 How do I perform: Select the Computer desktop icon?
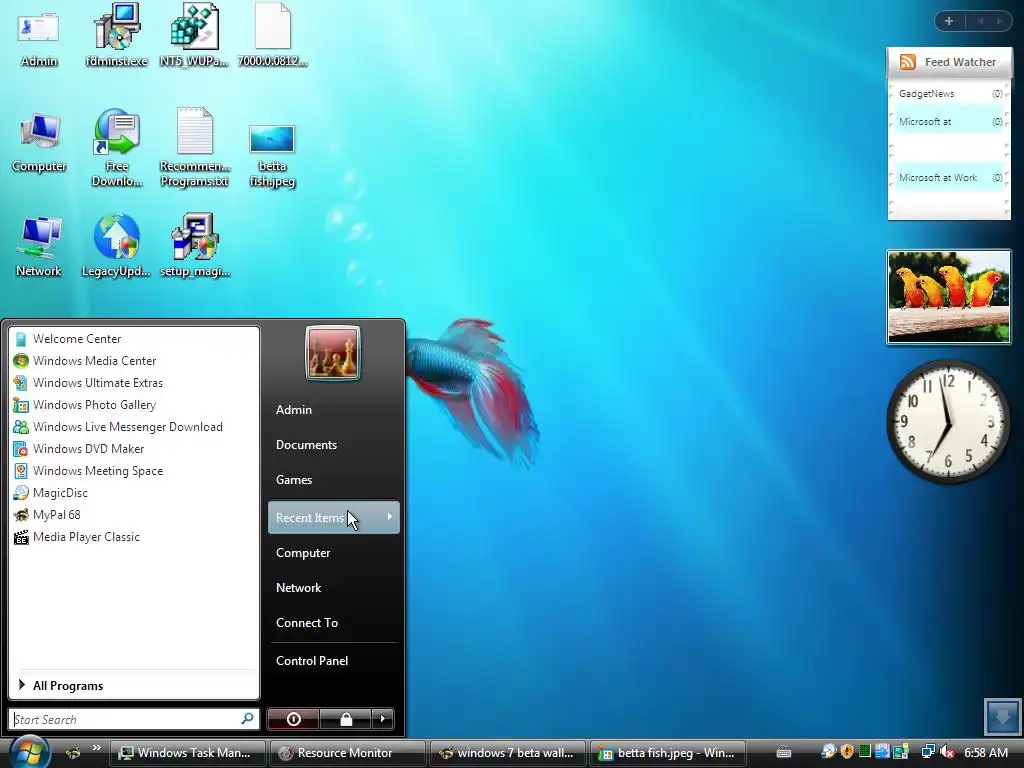[x=39, y=142]
